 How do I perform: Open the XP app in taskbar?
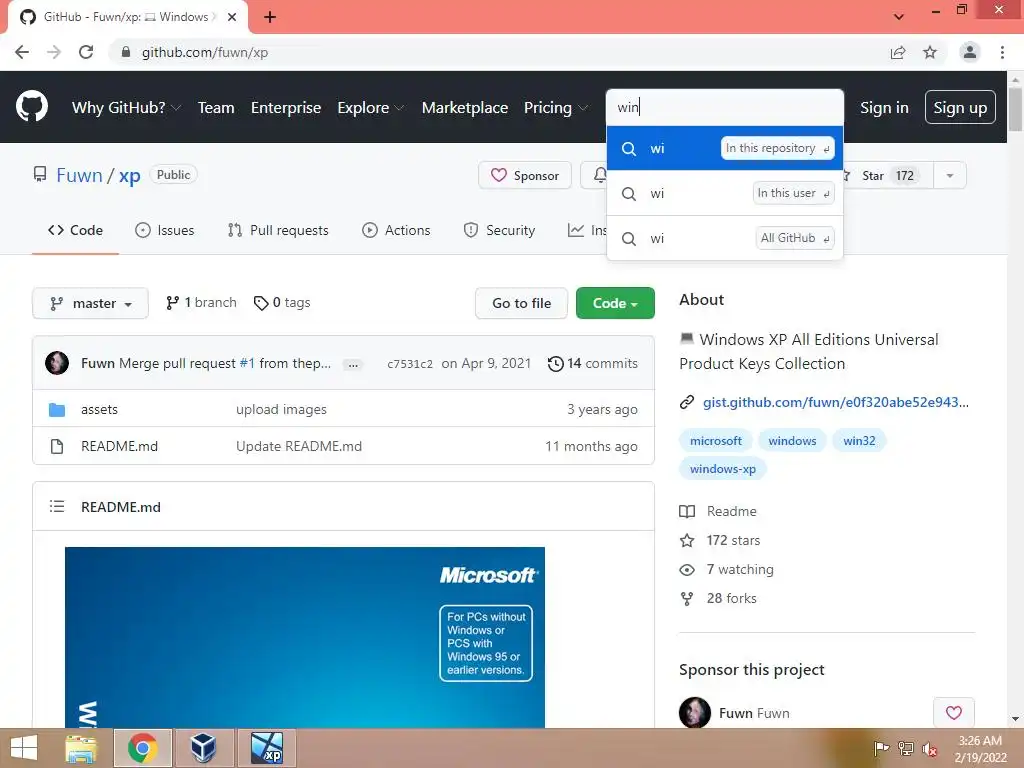(x=267, y=748)
